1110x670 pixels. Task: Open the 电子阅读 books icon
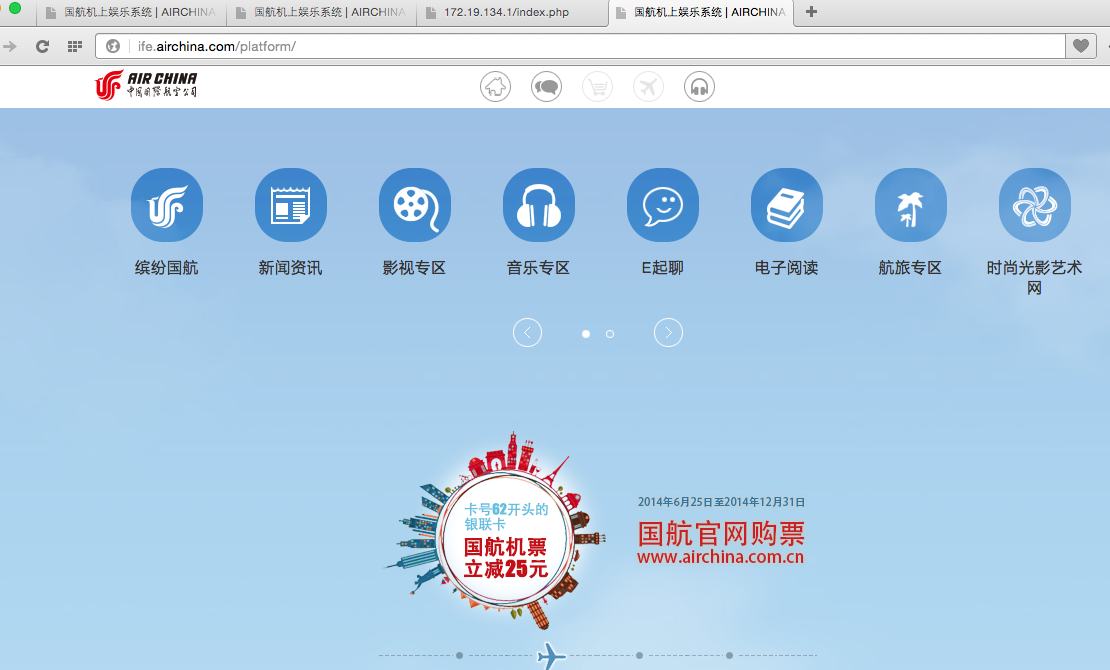pyautogui.click(x=786, y=205)
